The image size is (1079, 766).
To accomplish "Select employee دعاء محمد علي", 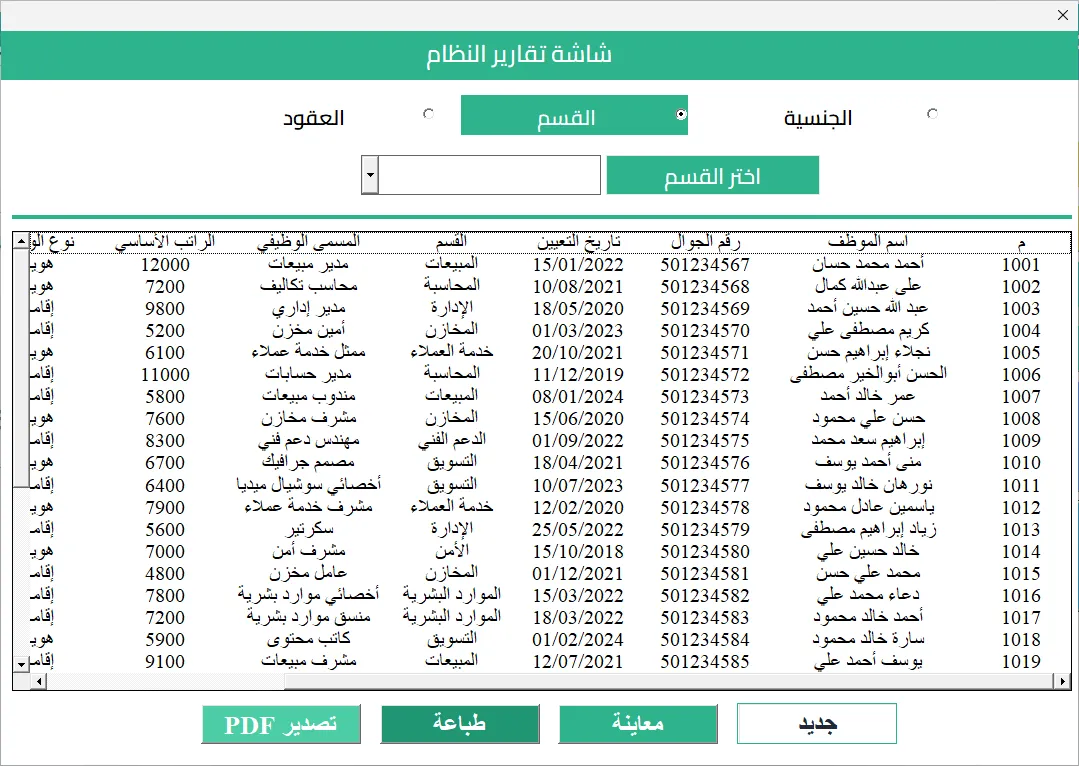I will coord(868,595).
